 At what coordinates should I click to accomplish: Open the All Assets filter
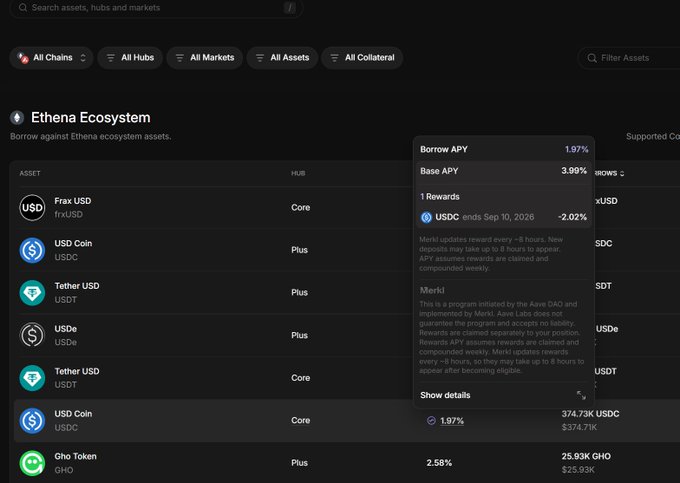[x=282, y=58]
